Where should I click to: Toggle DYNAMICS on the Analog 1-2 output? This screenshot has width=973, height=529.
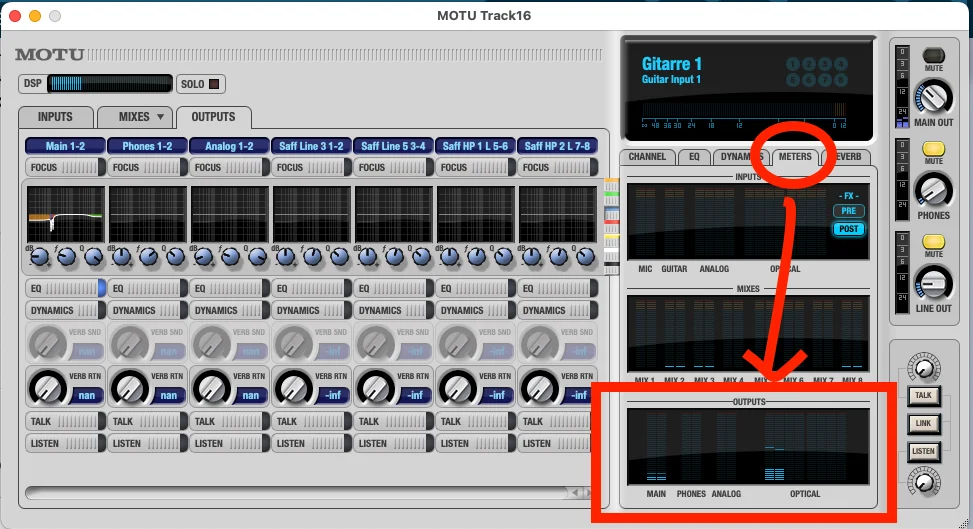click(229, 310)
